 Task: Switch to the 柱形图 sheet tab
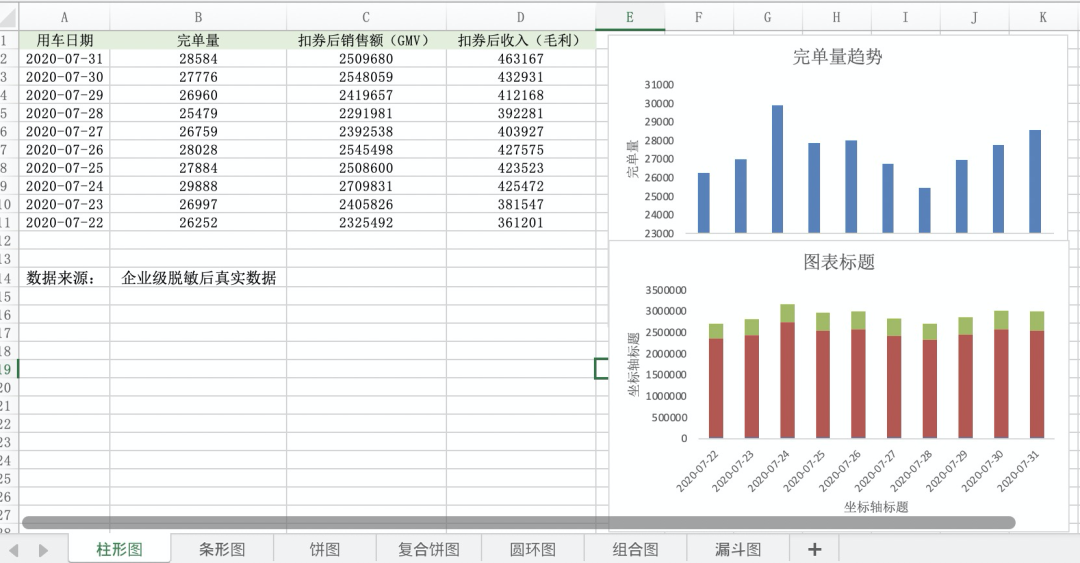tap(119, 549)
